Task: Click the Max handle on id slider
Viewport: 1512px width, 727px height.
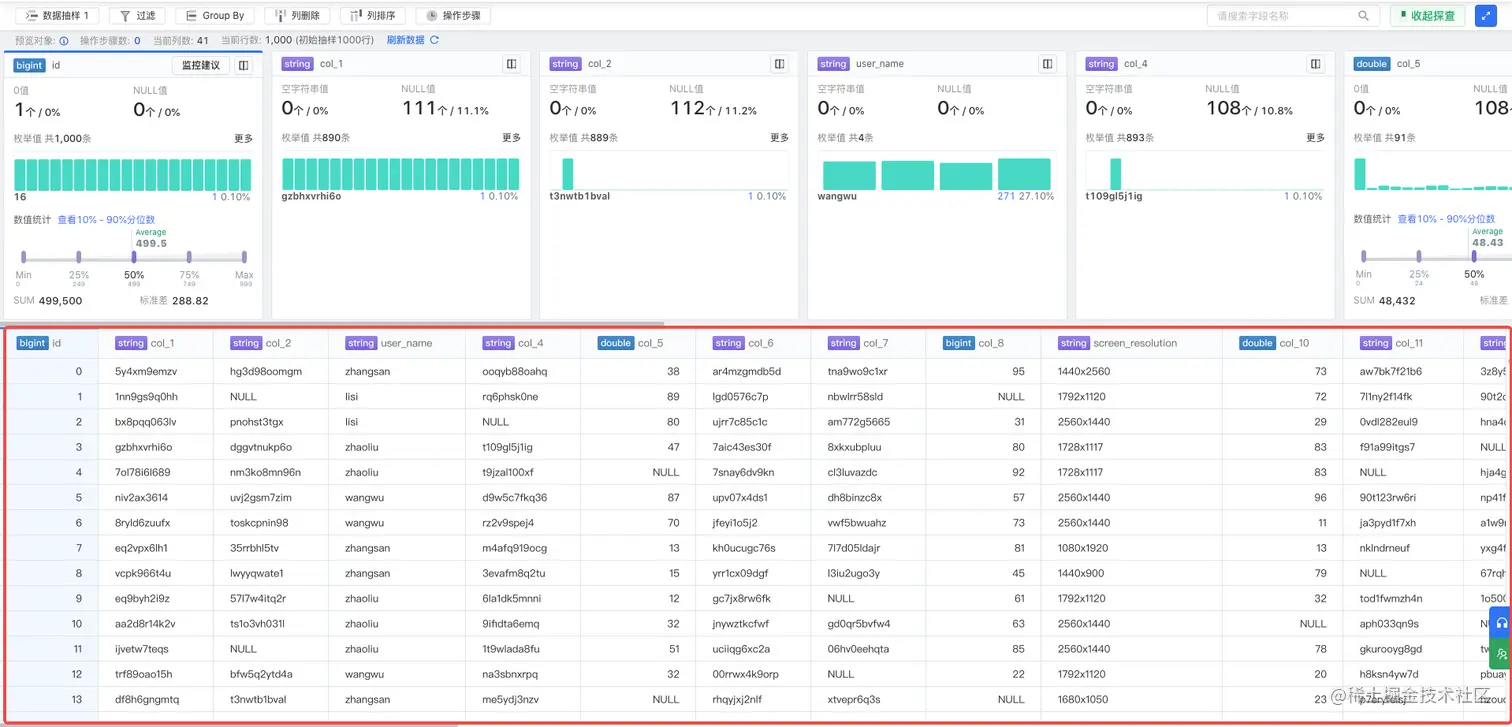Action: [x=244, y=257]
